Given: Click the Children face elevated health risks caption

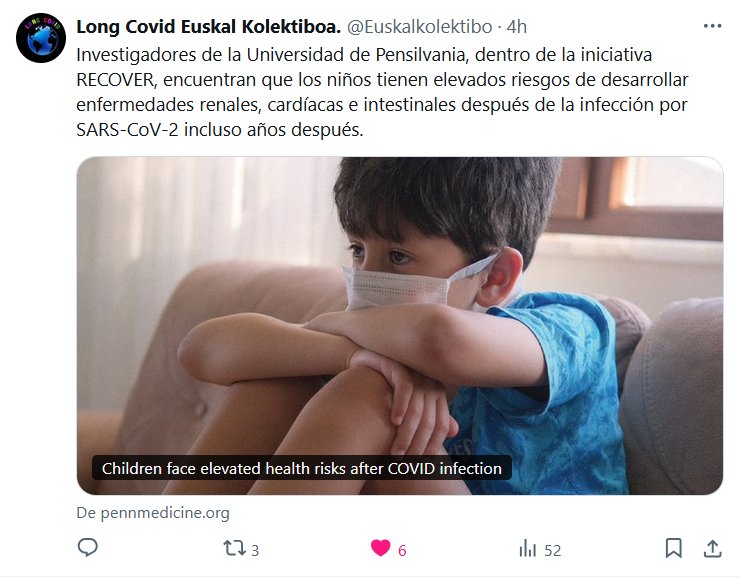Looking at the screenshot, I should click(302, 468).
